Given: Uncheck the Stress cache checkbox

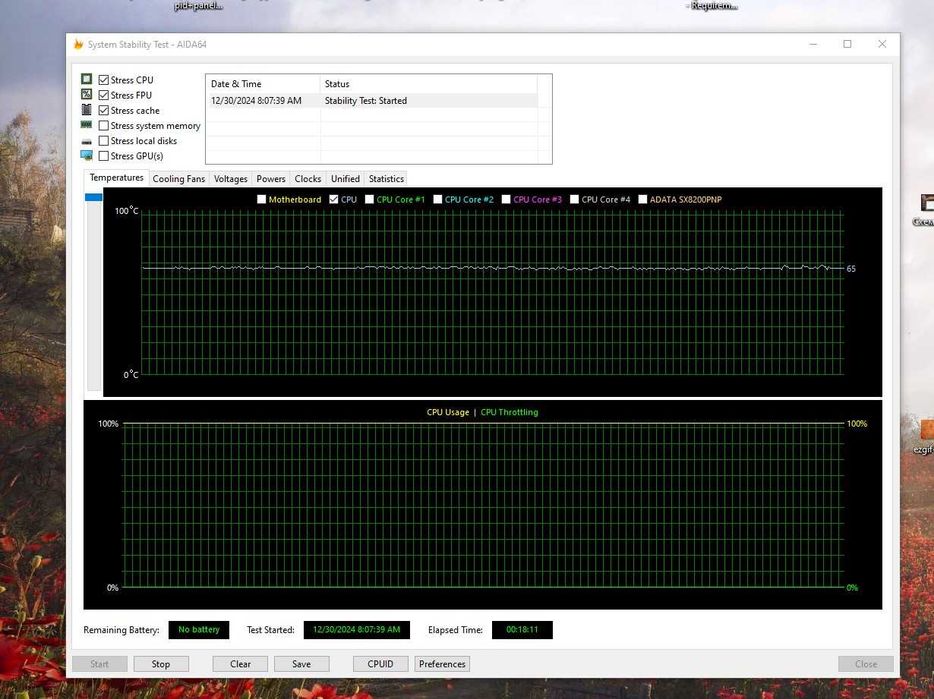Looking at the screenshot, I should [x=104, y=110].
